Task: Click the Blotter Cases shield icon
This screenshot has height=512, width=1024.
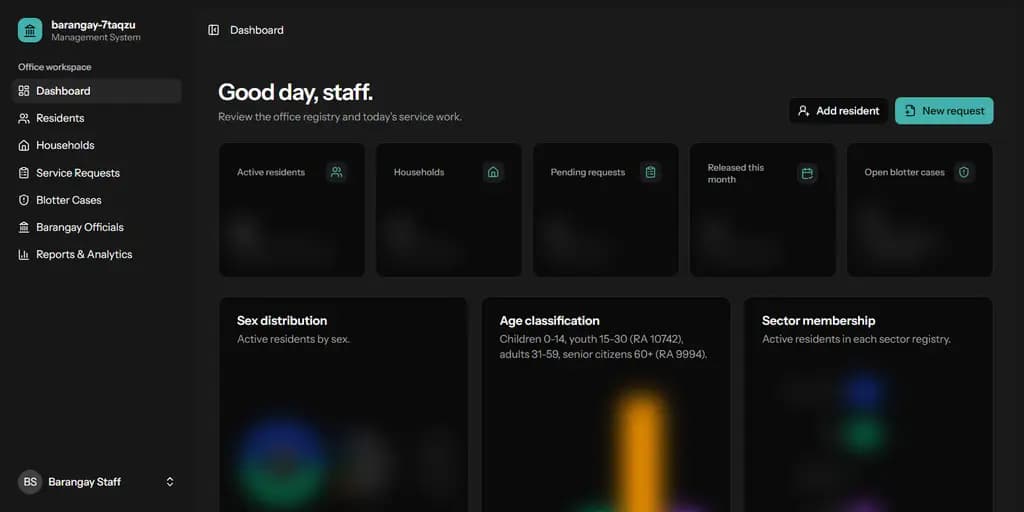Action: 24,200
